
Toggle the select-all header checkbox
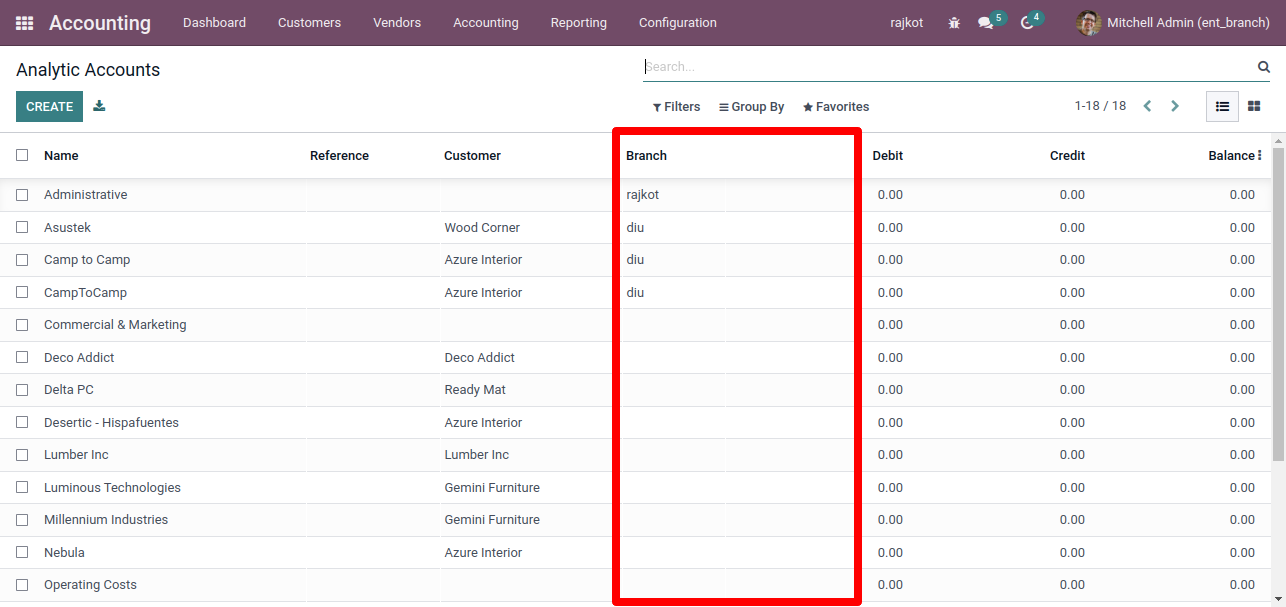click(22, 155)
